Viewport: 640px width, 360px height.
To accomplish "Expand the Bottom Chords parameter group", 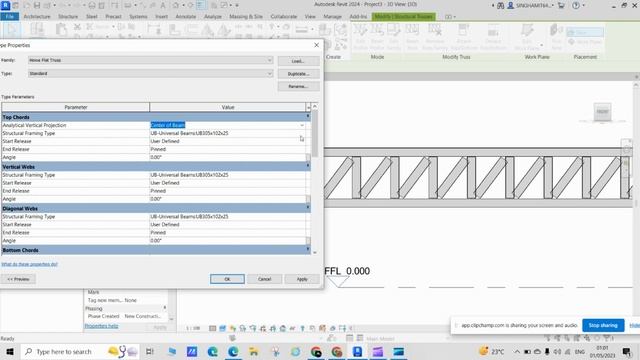I will click(x=308, y=250).
